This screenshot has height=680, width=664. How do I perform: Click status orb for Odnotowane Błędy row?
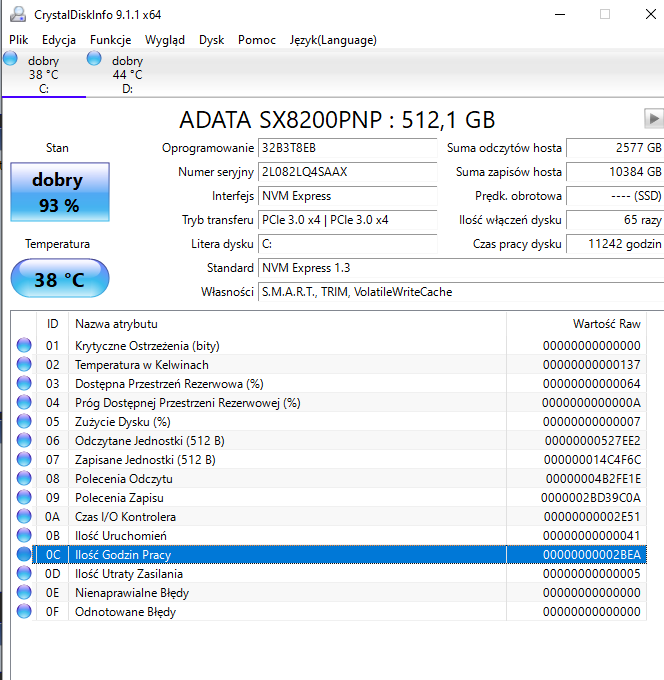24,612
